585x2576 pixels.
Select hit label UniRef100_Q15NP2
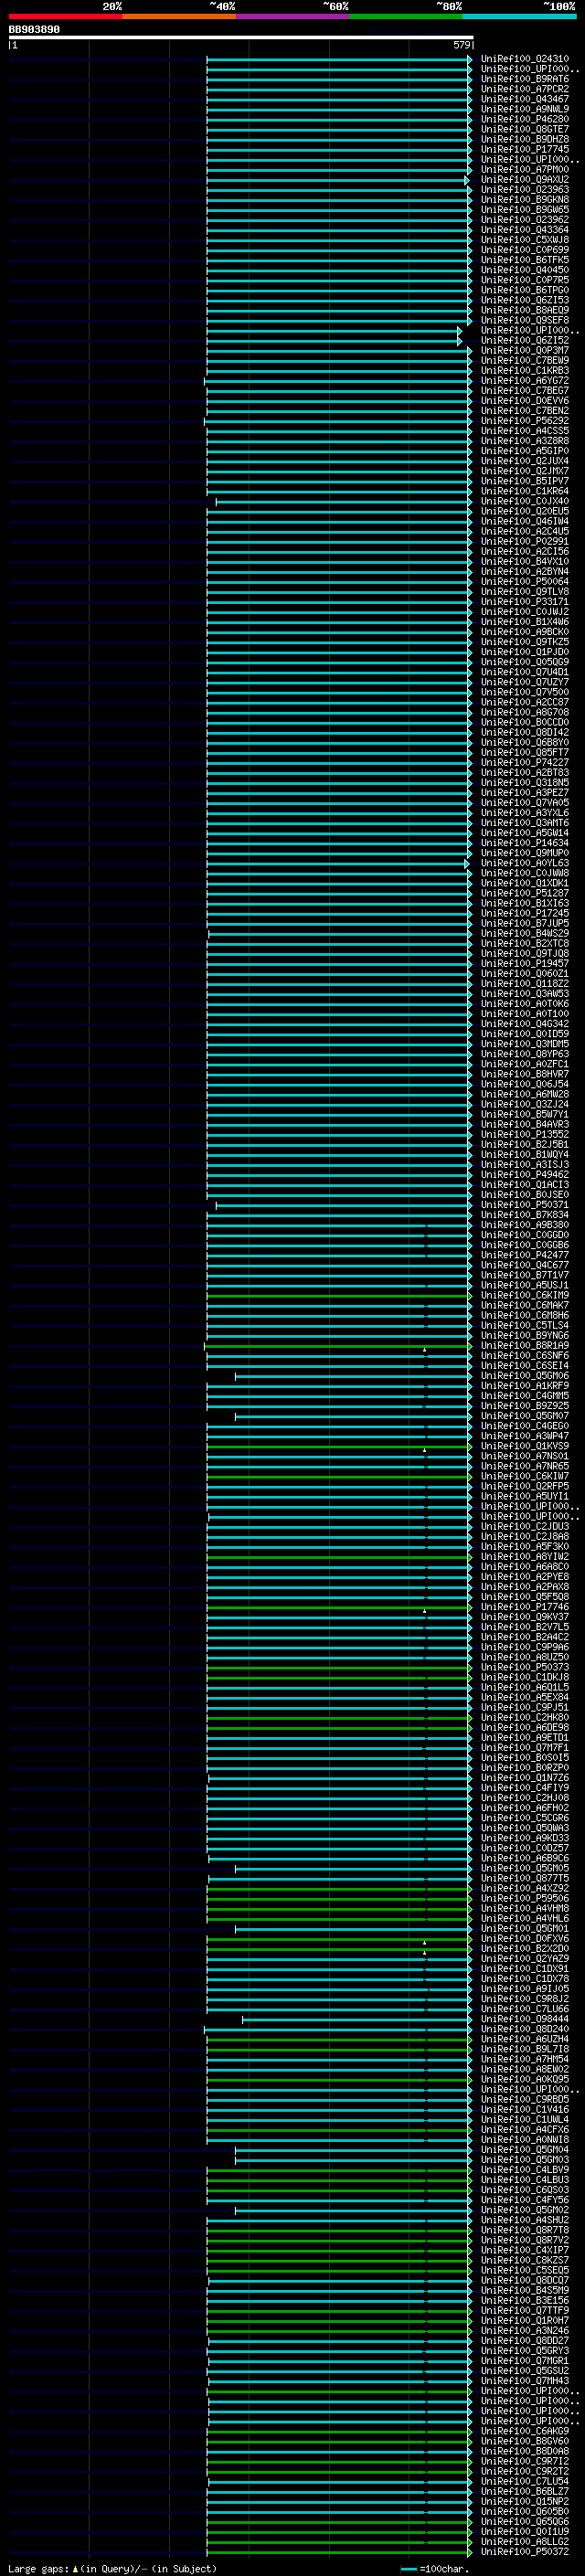[524, 2501]
